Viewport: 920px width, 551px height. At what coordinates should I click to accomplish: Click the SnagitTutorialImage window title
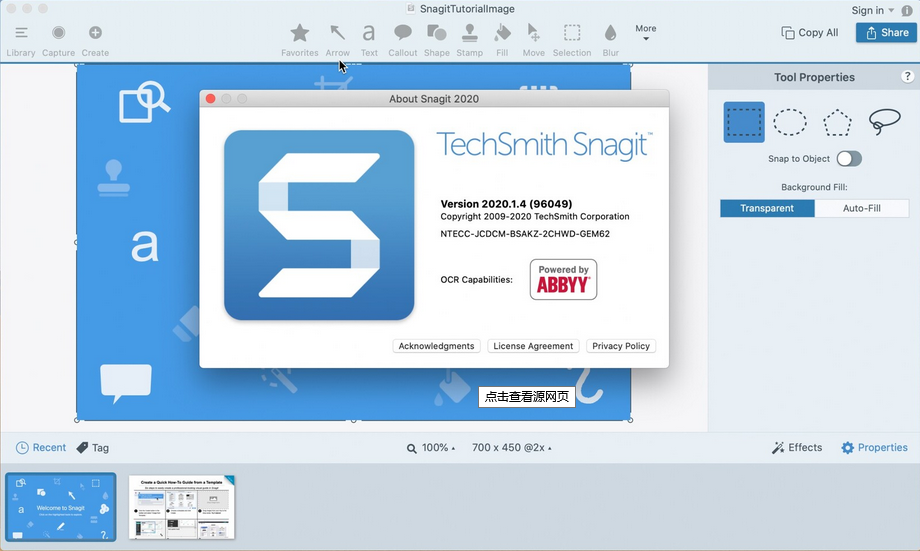[x=467, y=9]
